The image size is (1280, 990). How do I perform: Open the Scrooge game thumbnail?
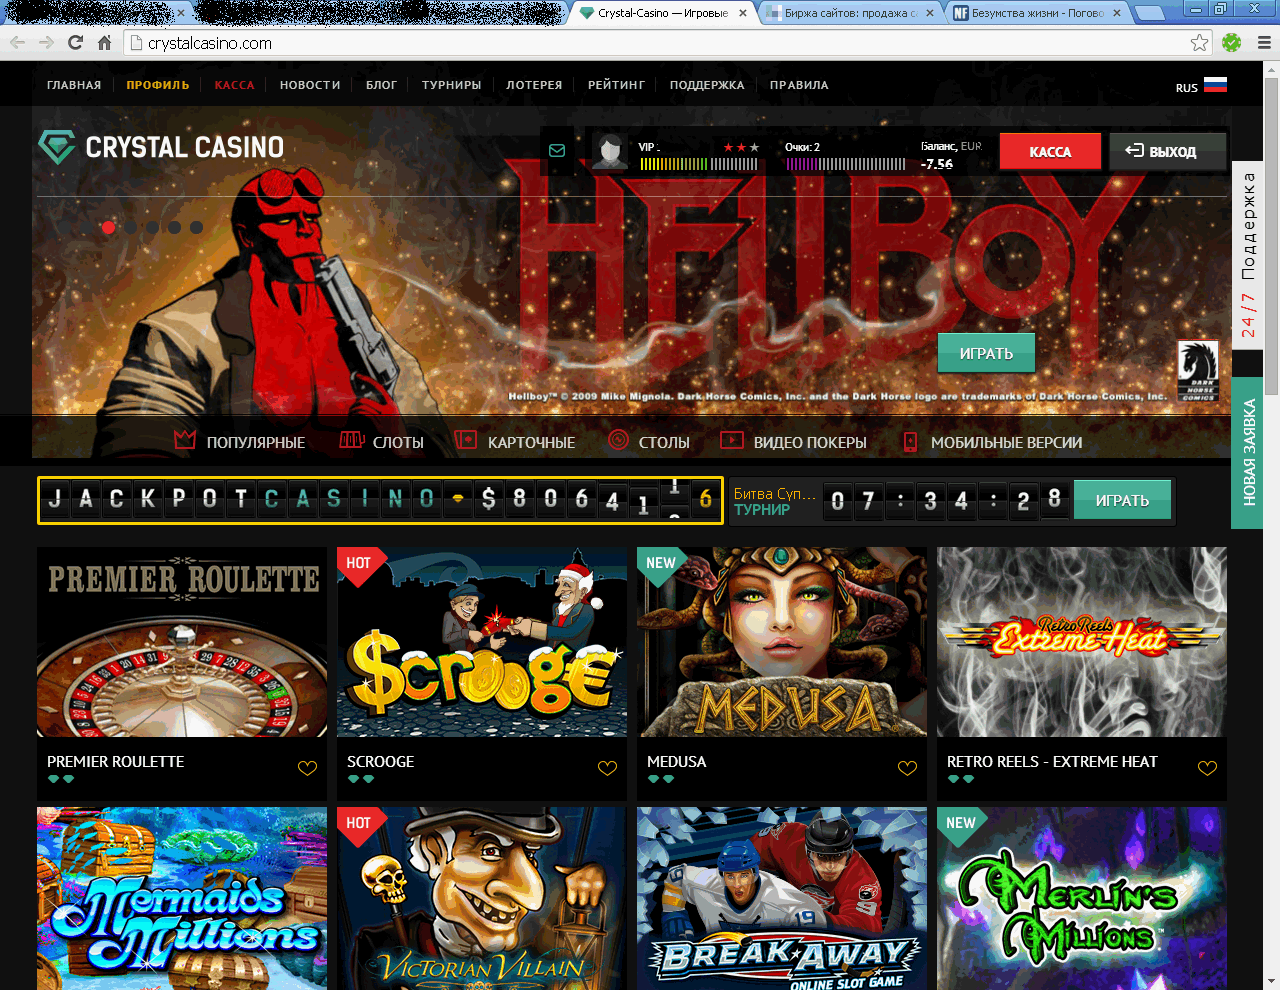(x=482, y=642)
